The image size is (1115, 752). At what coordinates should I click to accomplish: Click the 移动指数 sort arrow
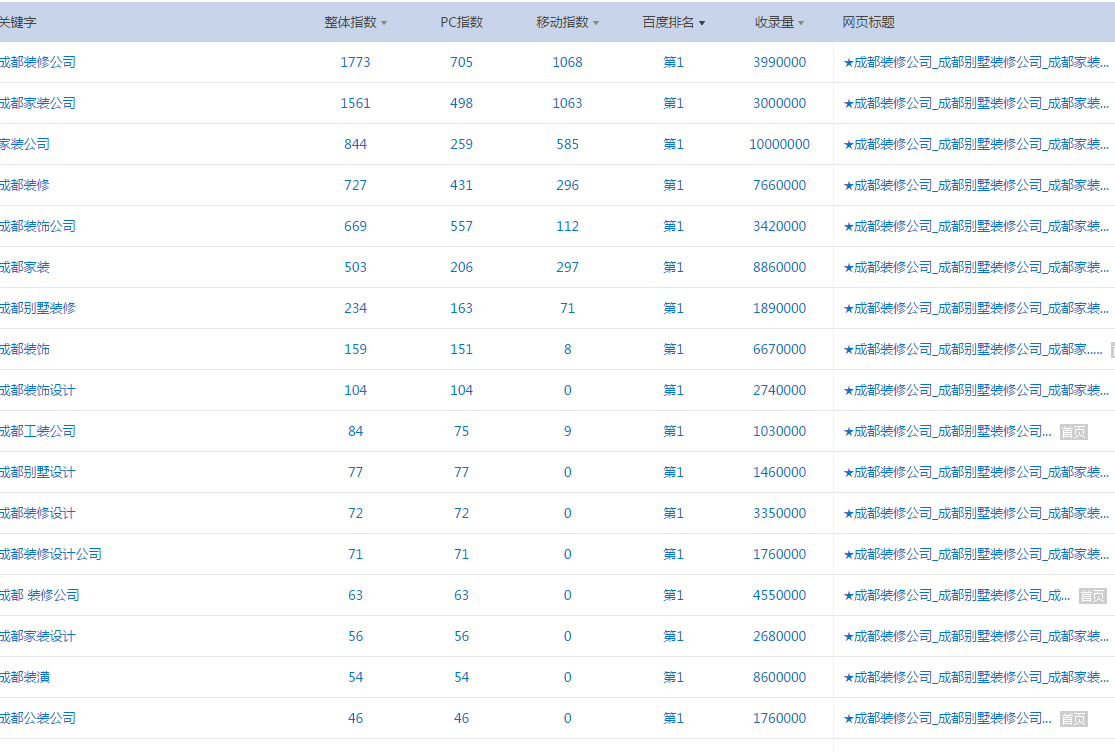[x=596, y=23]
